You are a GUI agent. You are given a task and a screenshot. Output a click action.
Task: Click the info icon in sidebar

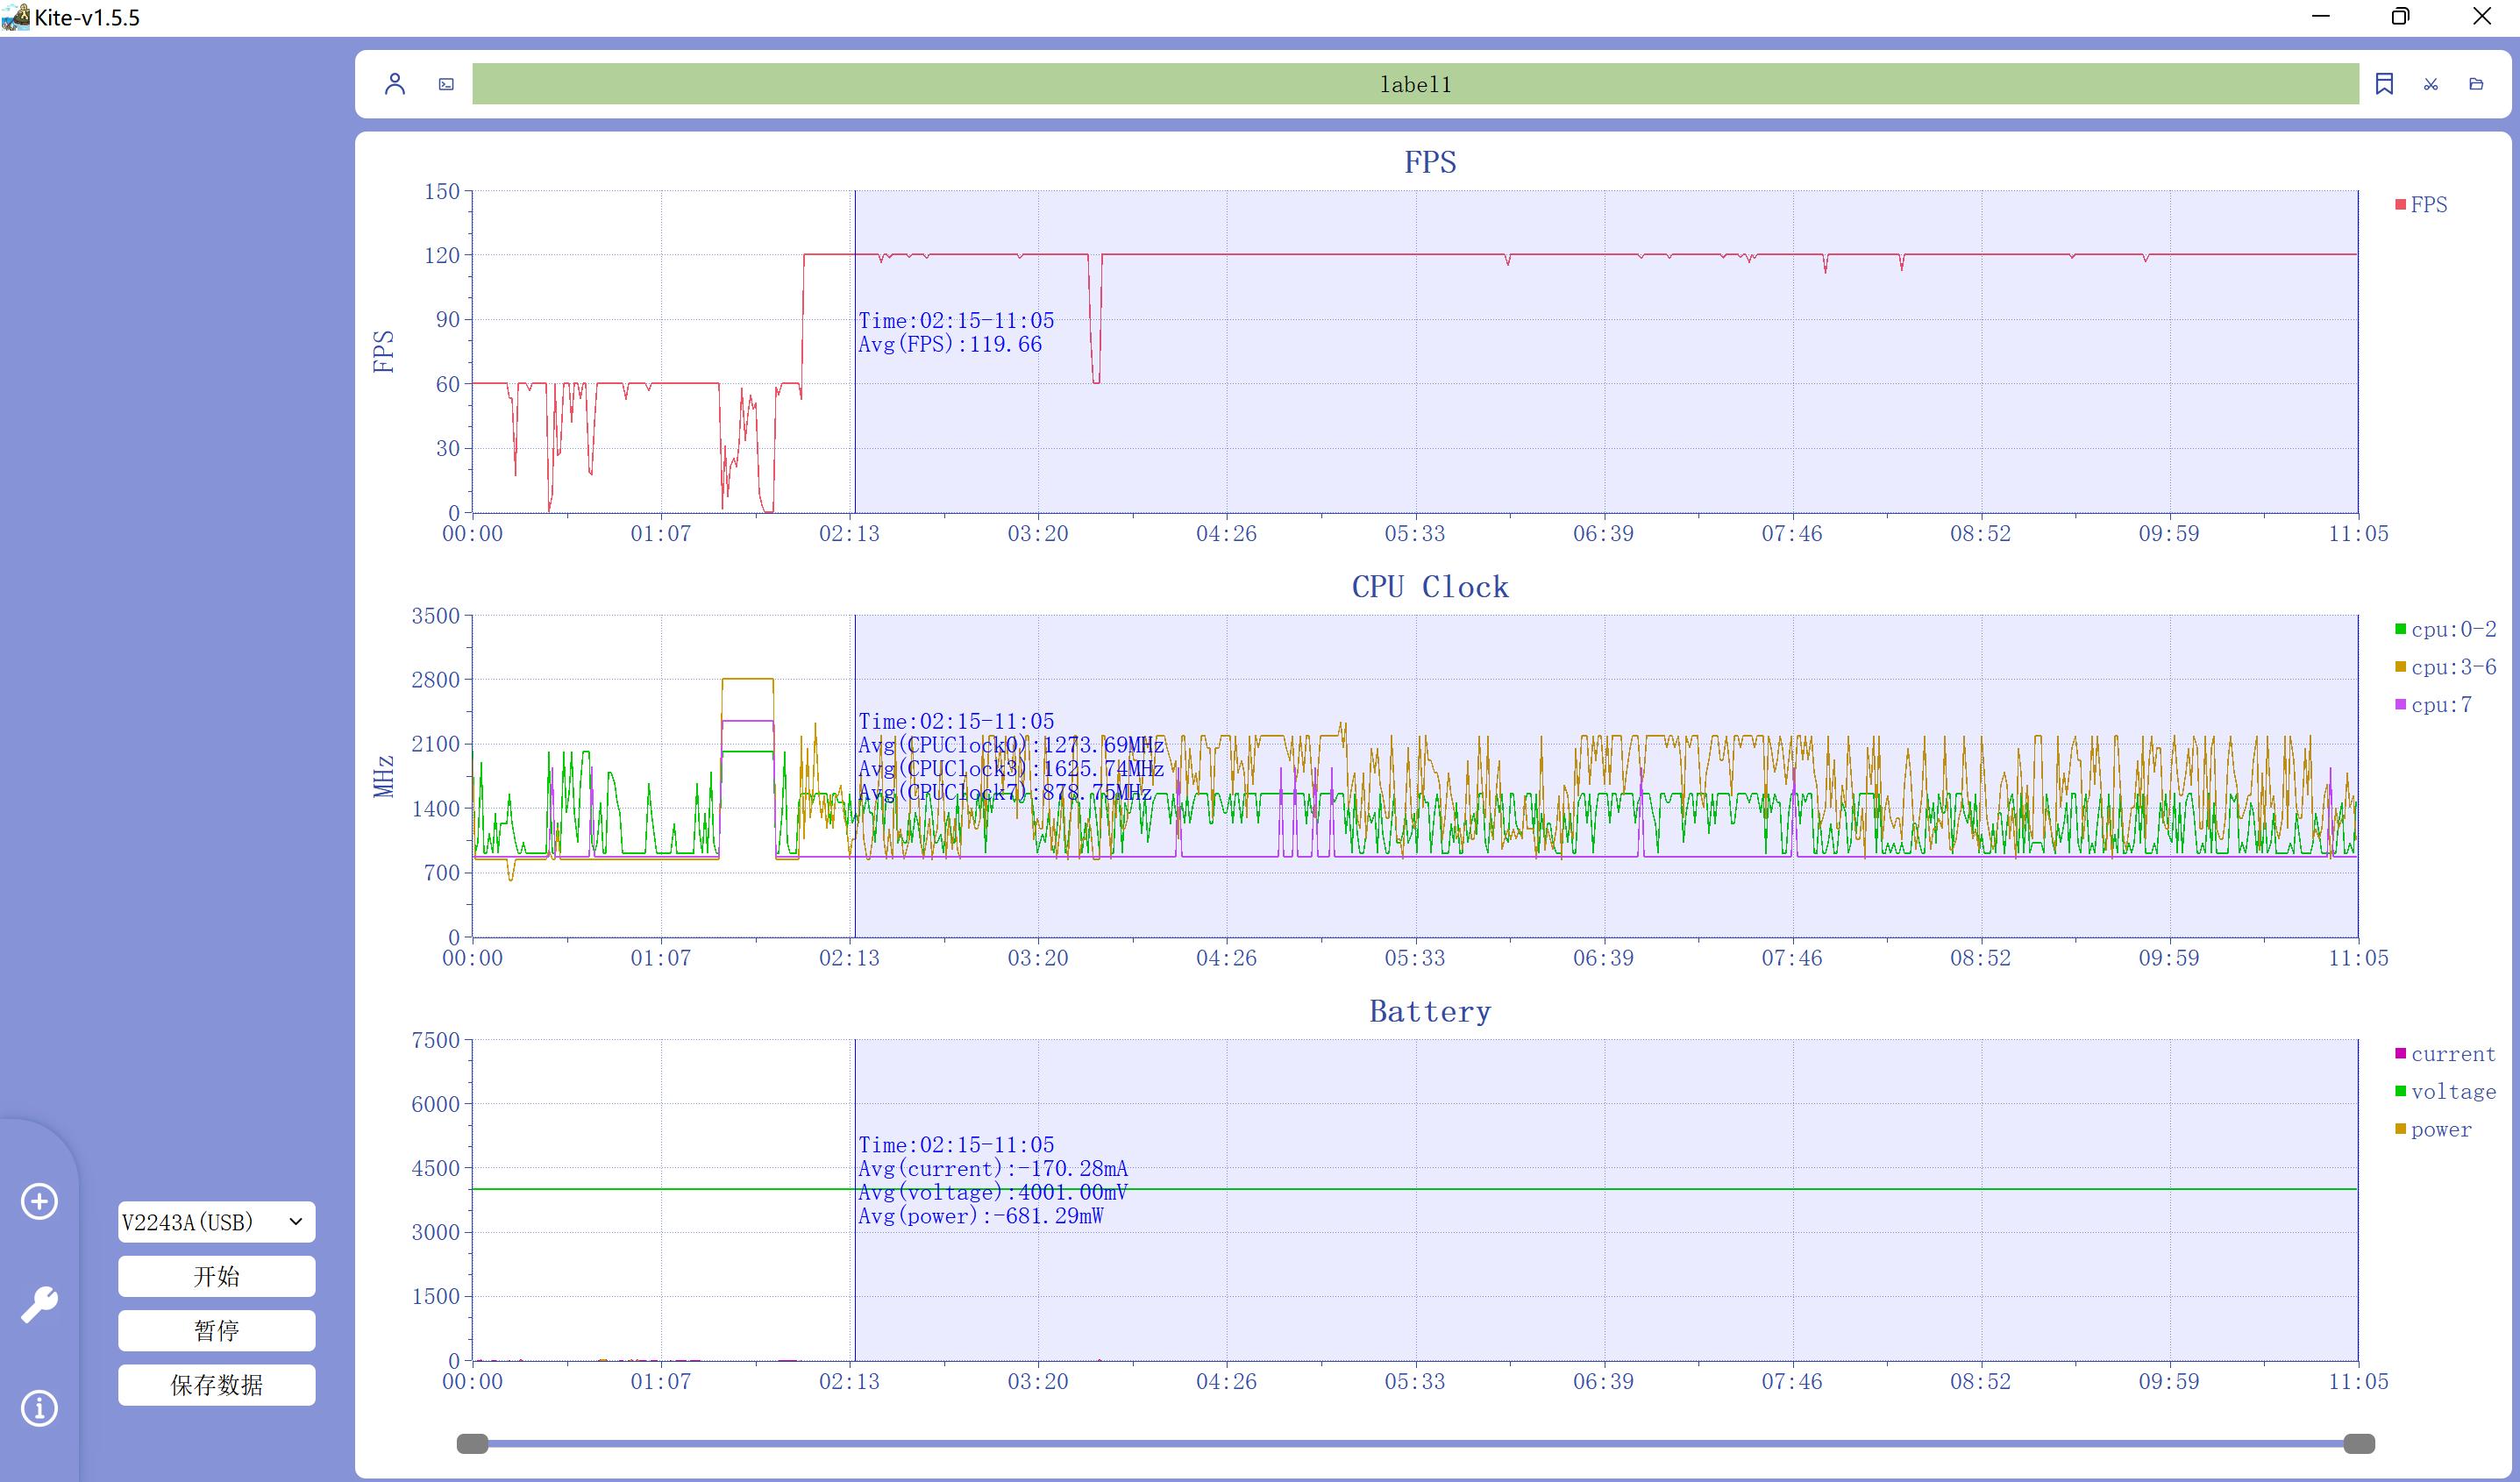[39, 1408]
